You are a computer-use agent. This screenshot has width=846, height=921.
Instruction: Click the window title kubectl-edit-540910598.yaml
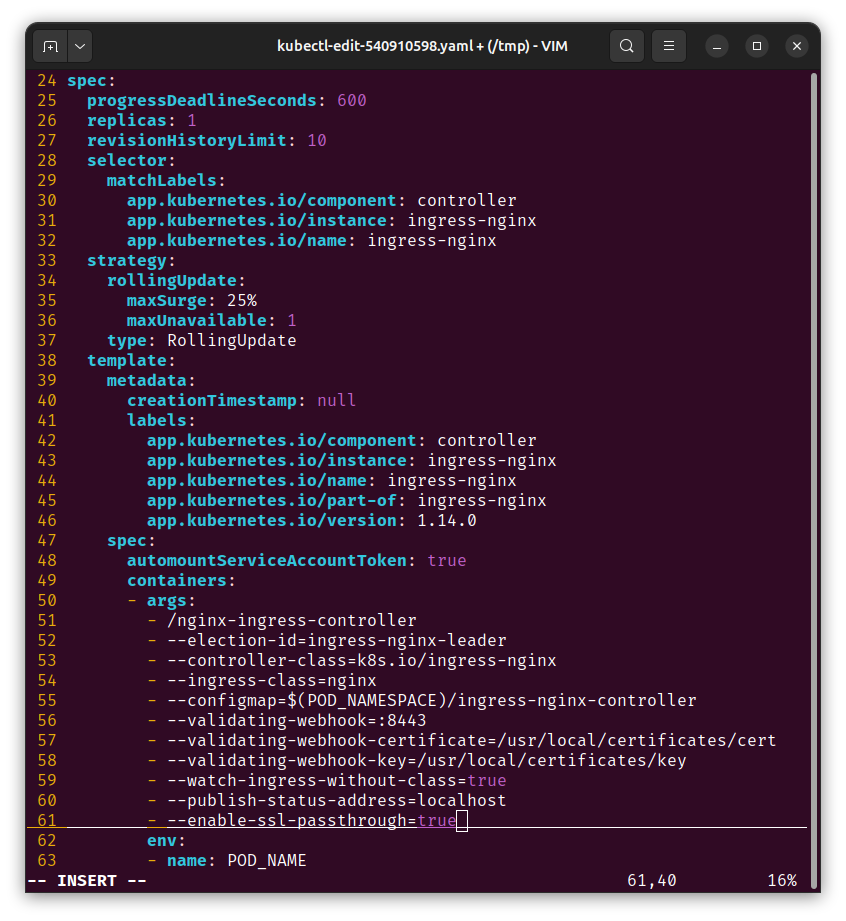click(x=422, y=46)
